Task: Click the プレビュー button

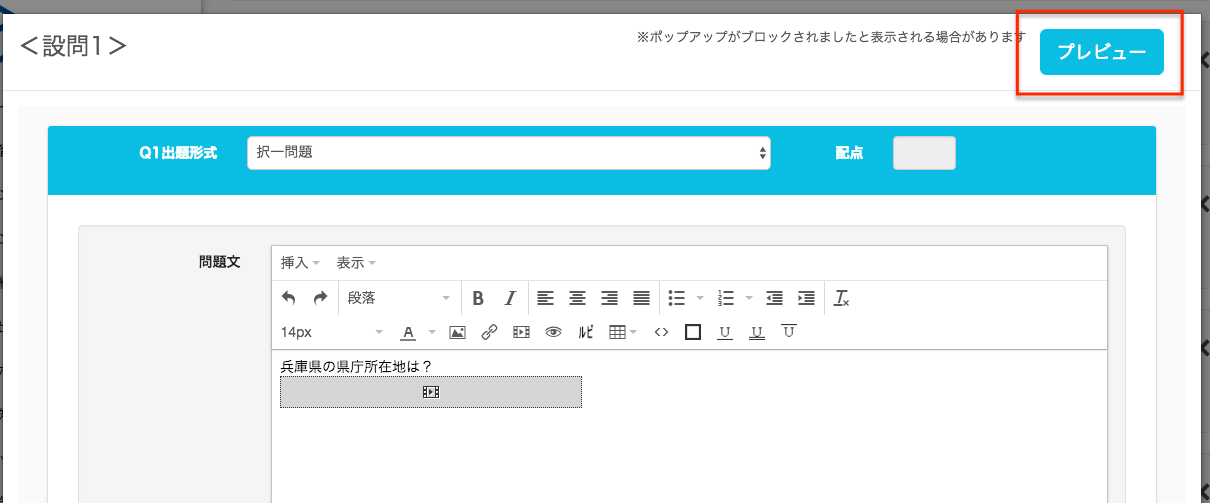Action: [1101, 53]
